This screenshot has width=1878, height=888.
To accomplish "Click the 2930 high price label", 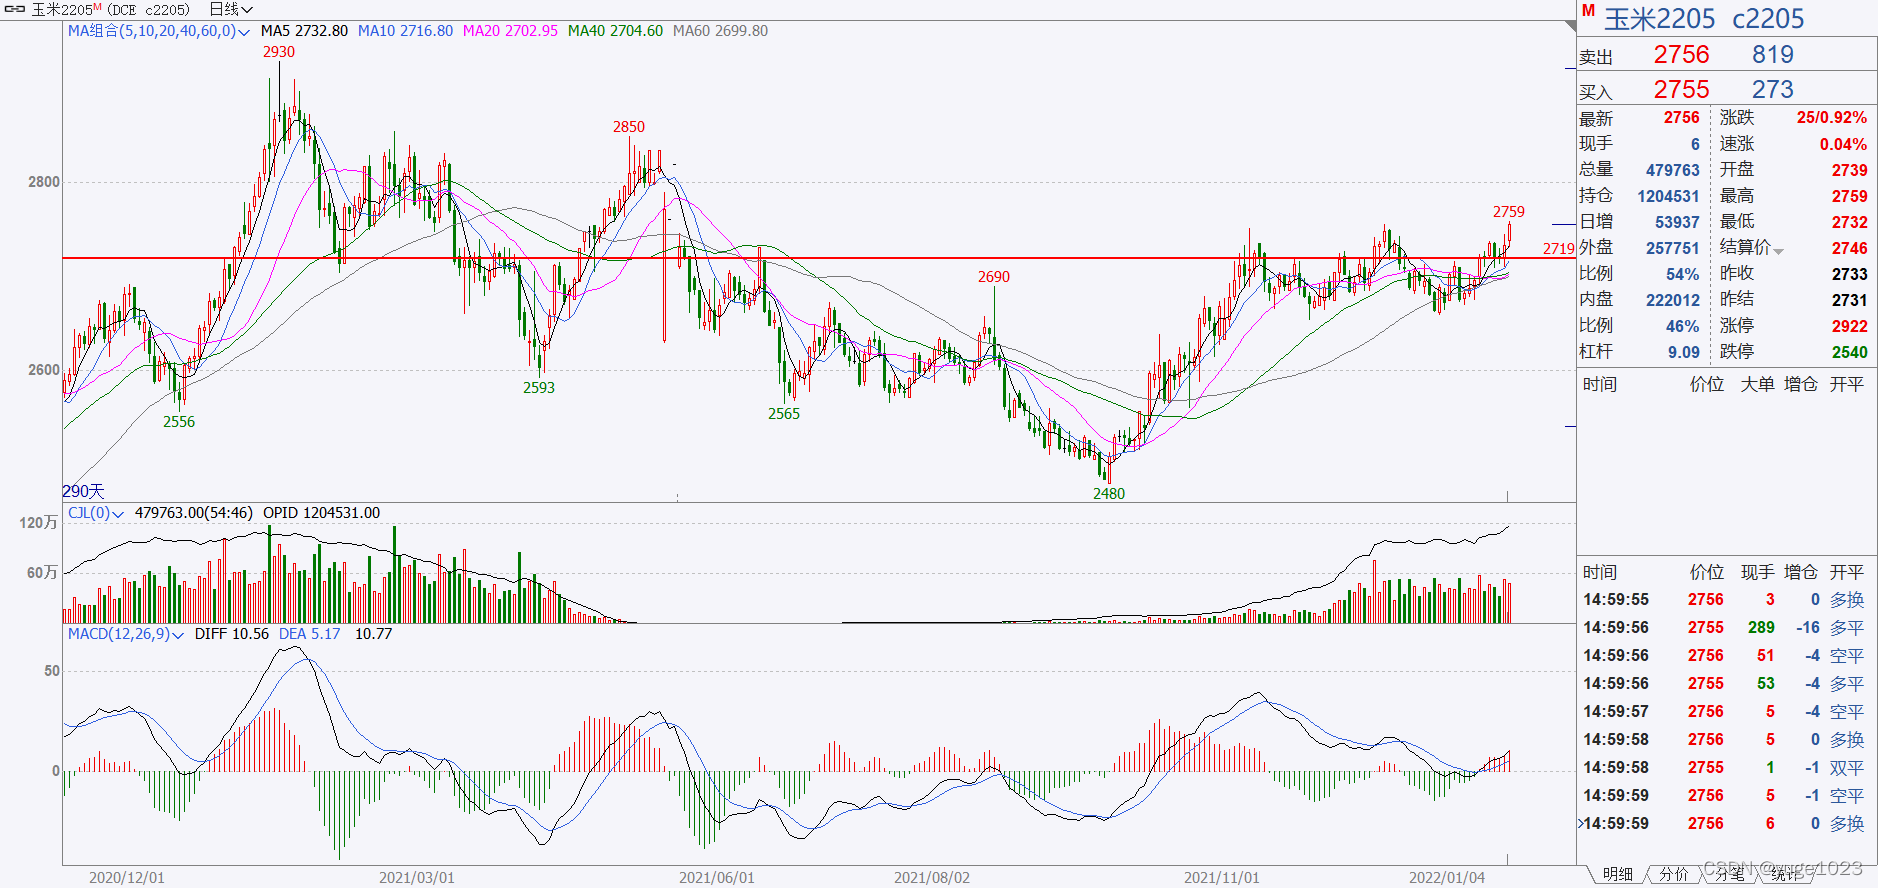I will pyautogui.click(x=279, y=52).
